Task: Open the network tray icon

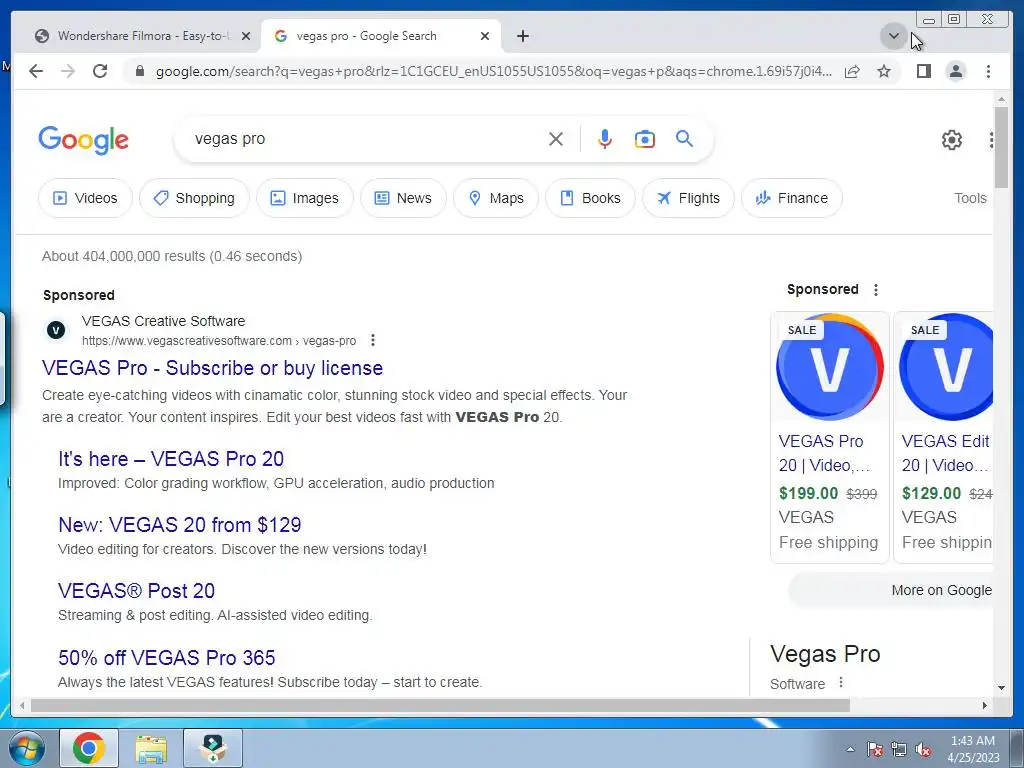Action: 899,750
